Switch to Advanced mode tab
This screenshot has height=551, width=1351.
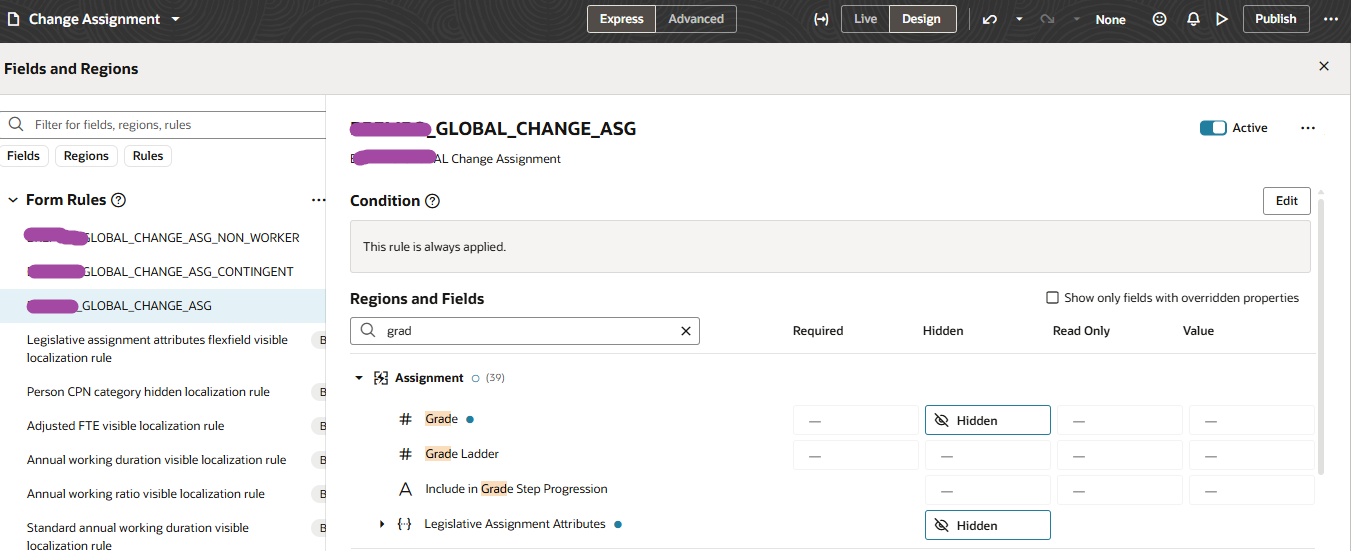click(696, 19)
